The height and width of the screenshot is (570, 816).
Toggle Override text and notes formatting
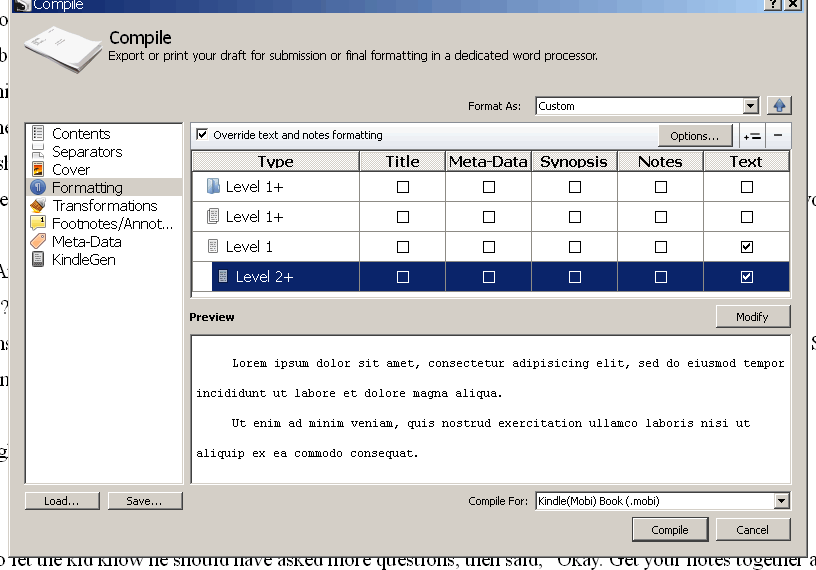(202, 135)
